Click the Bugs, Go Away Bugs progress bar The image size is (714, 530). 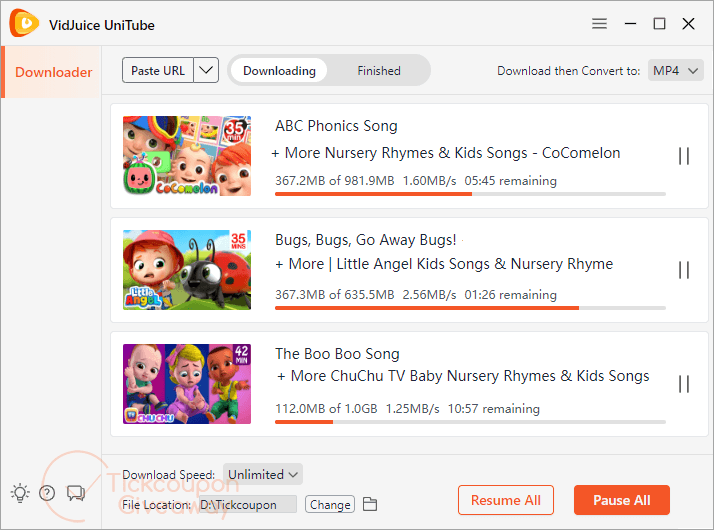tap(470, 308)
